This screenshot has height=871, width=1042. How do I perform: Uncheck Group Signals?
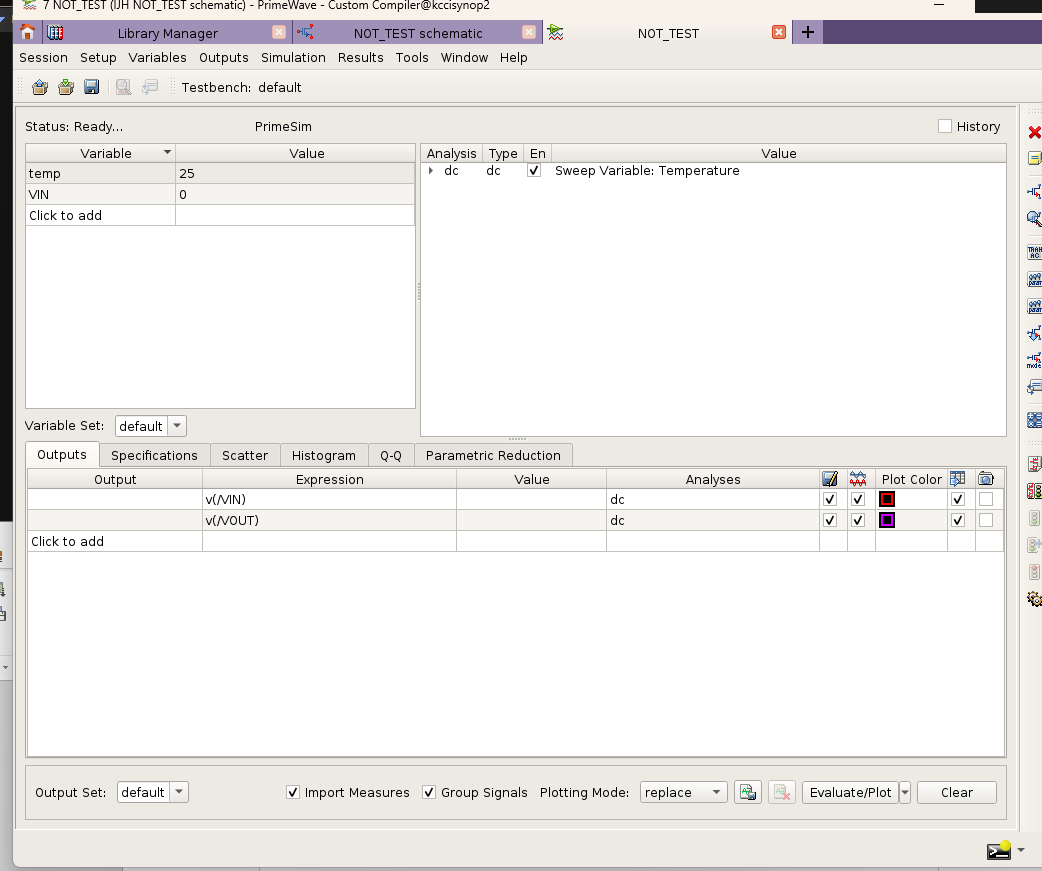(x=429, y=792)
